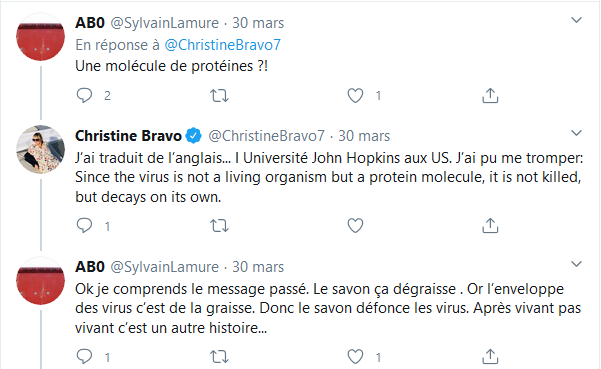Open the @ChristineBravo7 mention link
This screenshot has width=601, height=369.
[x=223, y=45]
